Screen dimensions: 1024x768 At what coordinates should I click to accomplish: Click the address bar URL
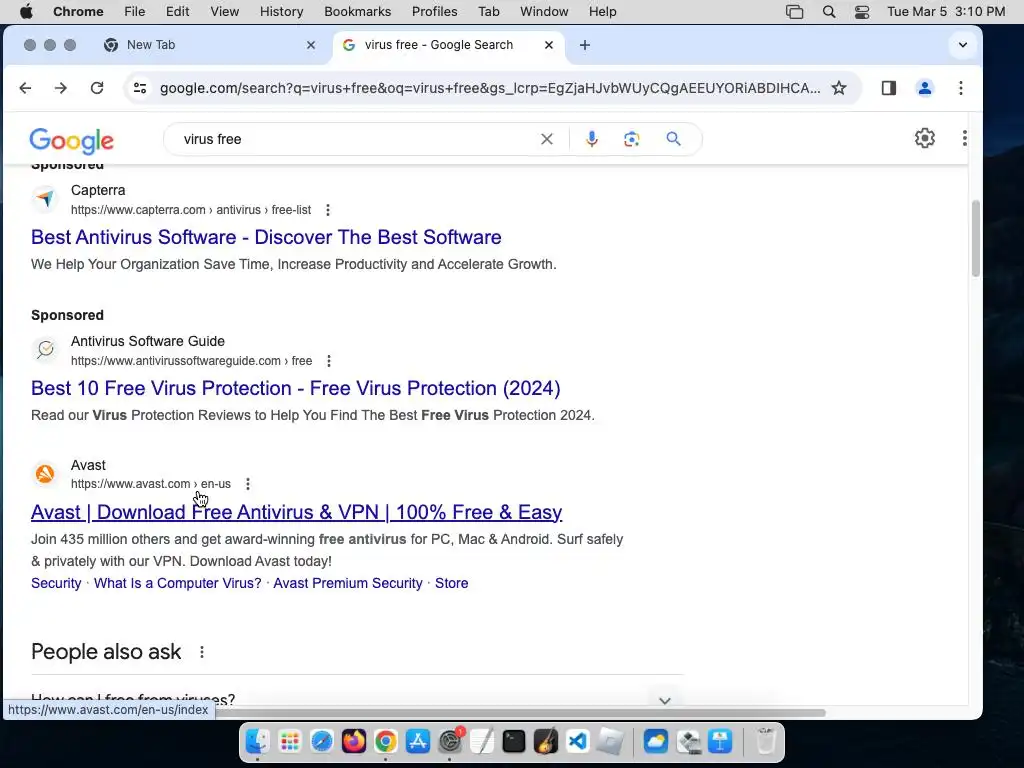(x=490, y=88)
